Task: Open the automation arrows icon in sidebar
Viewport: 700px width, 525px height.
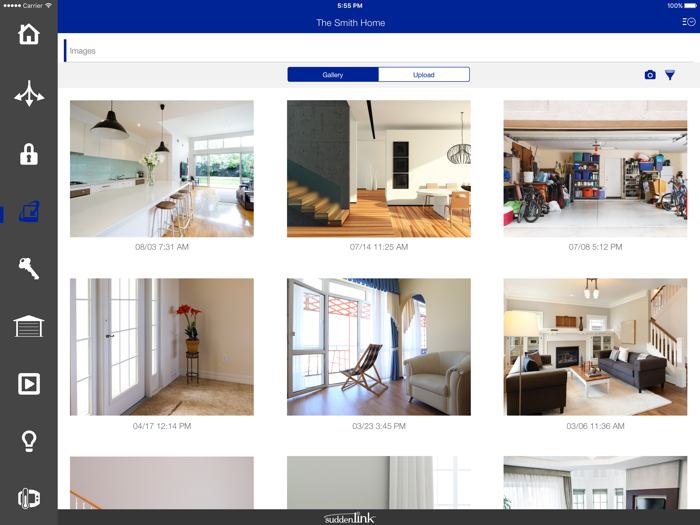Action: click(29, 93)
